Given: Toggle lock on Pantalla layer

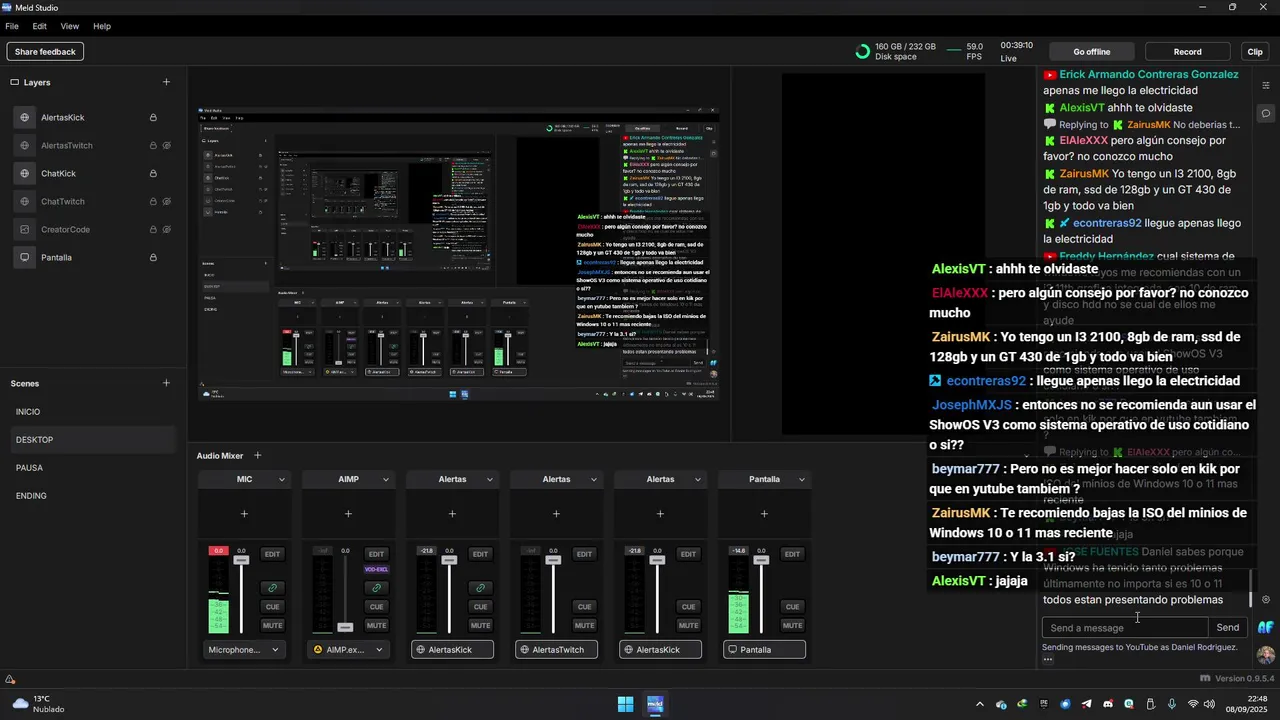Looking at the screenshot, I should click(x=153, y=258).
